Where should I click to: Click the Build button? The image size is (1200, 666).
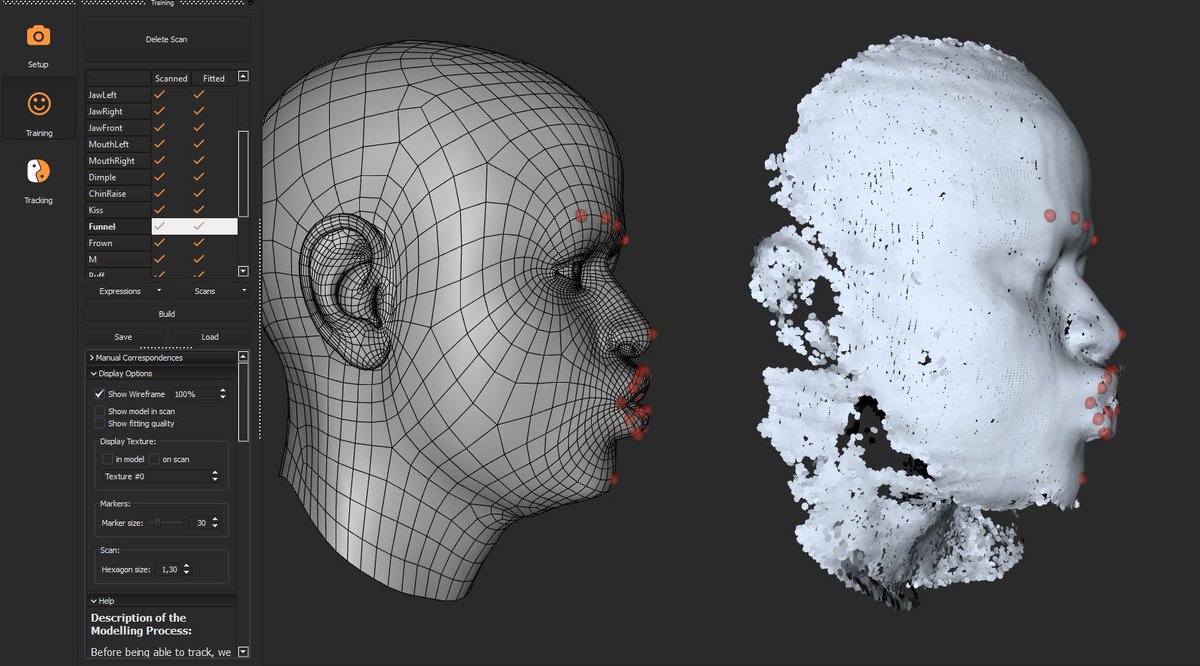pos(166,313)
